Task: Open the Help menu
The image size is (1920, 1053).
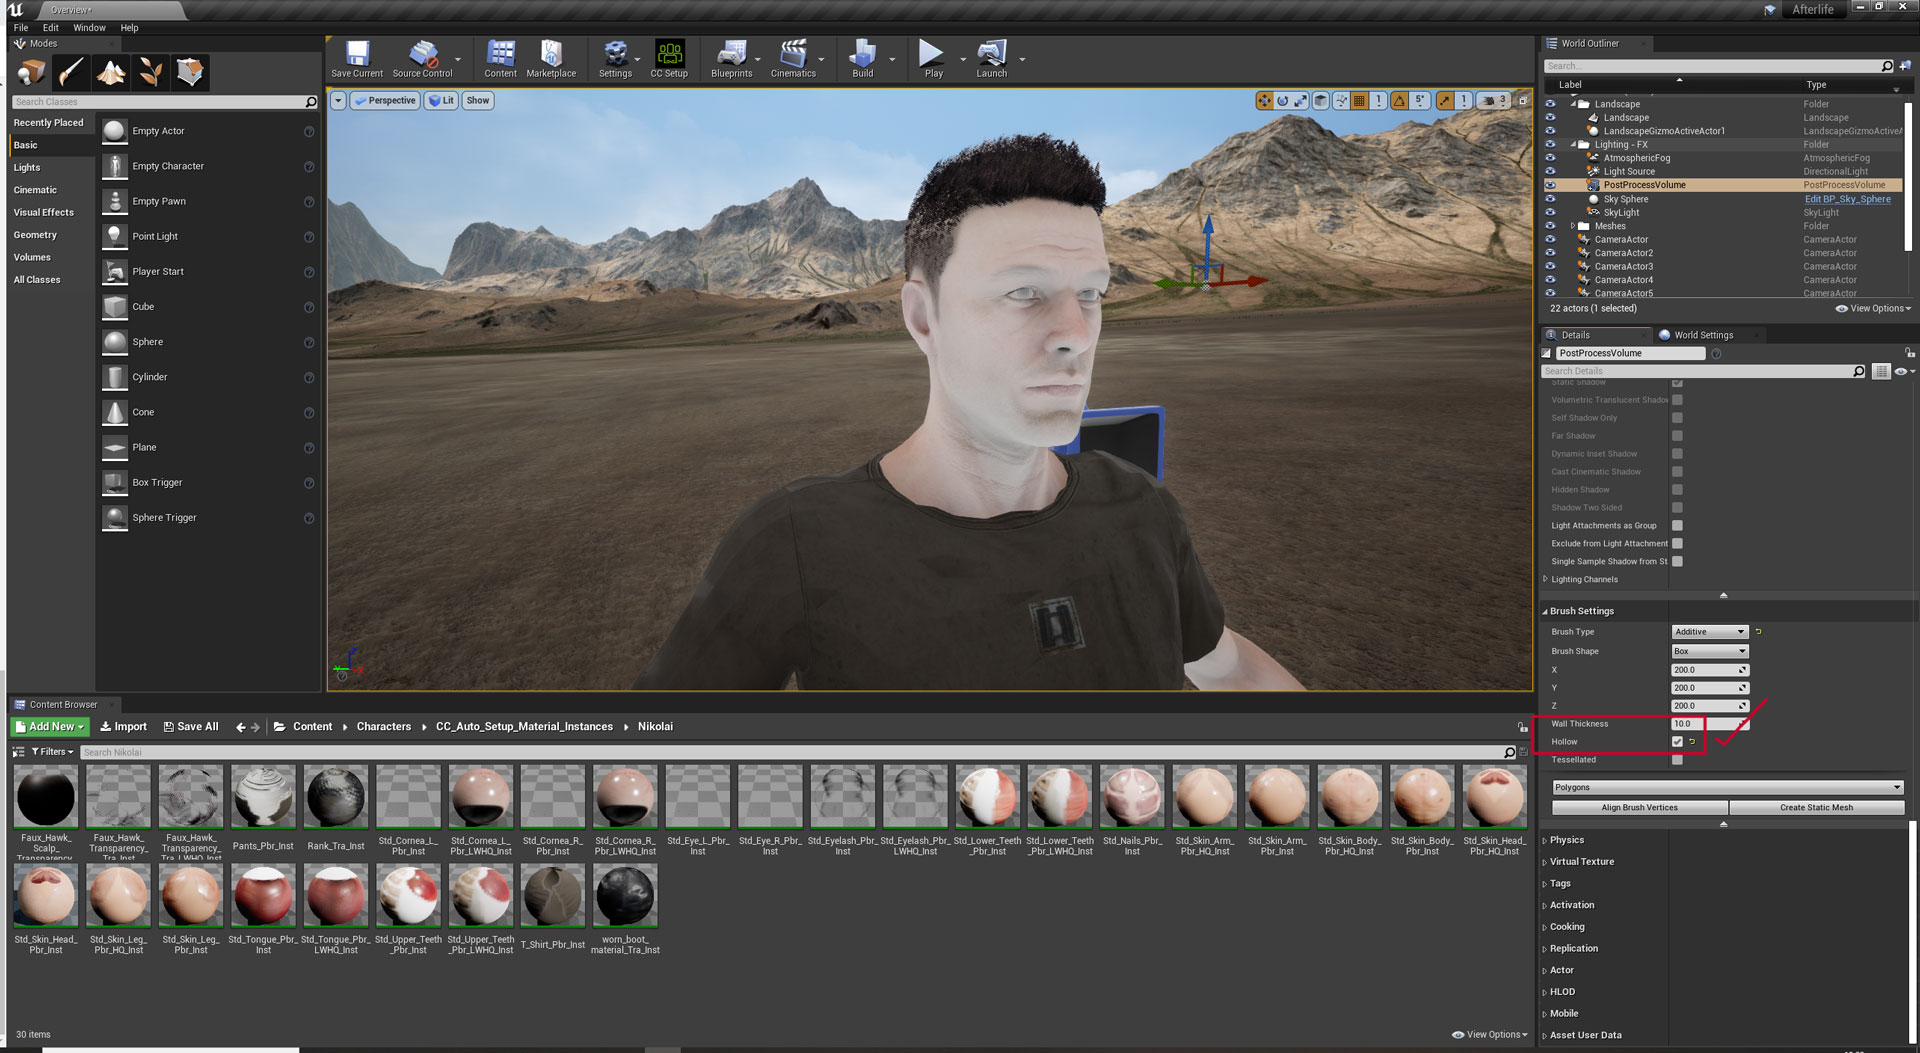Action: (129, 28)
